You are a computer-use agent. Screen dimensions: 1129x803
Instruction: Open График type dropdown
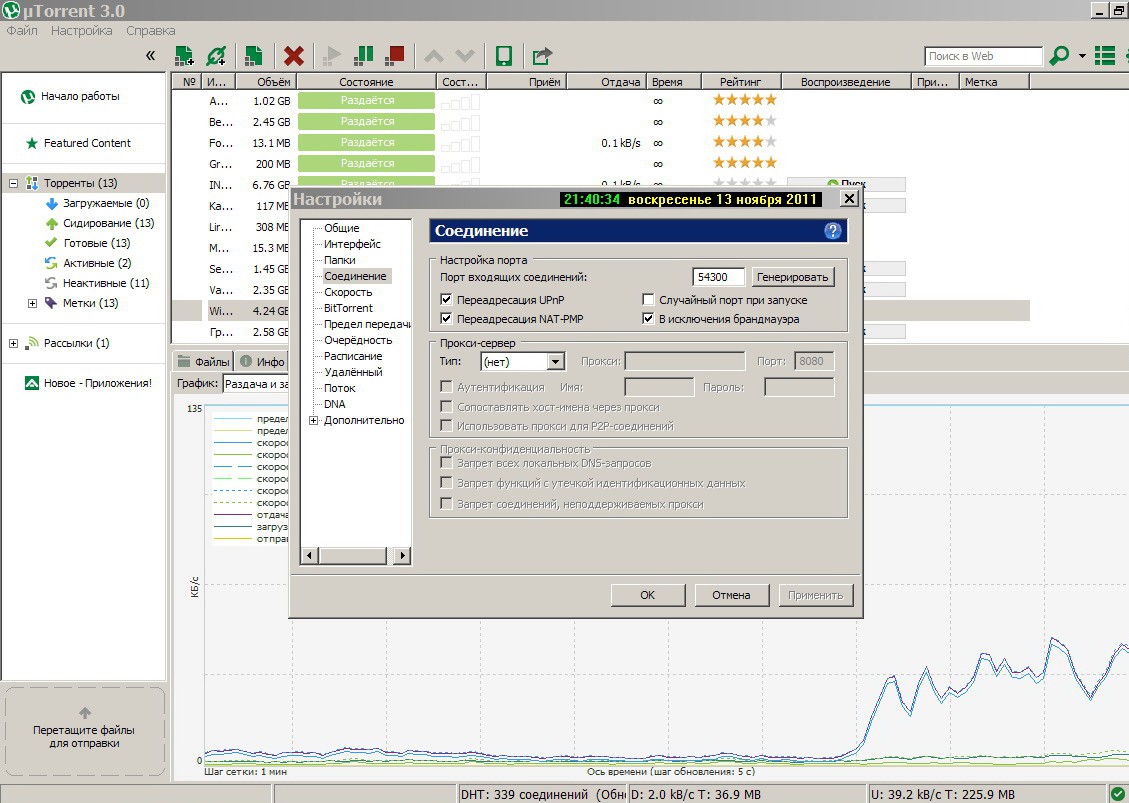(x=256, y=384)
